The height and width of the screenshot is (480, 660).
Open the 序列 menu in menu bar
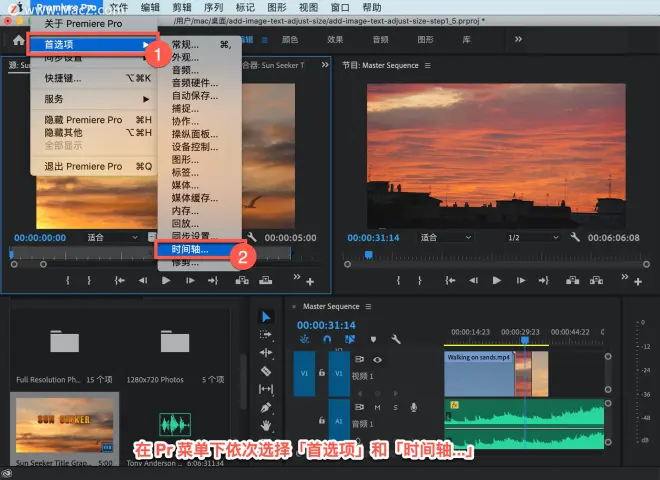(213, 7)
